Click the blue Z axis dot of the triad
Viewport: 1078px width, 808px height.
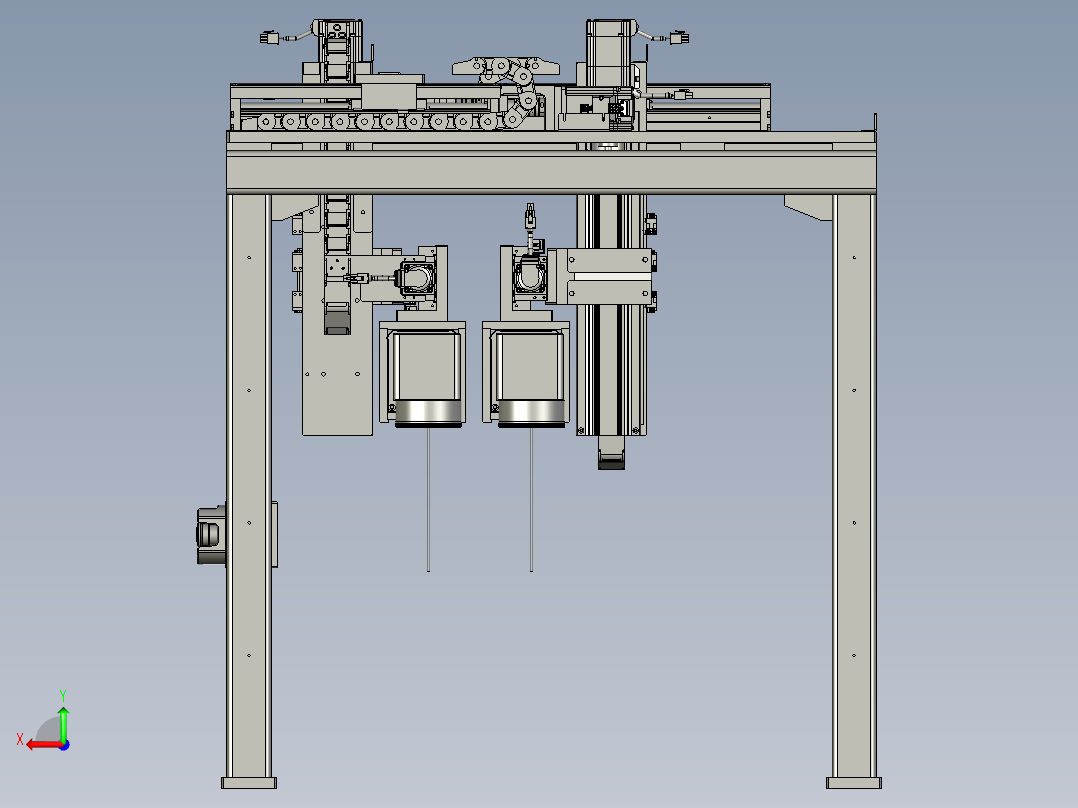click(x=64, y=745)
